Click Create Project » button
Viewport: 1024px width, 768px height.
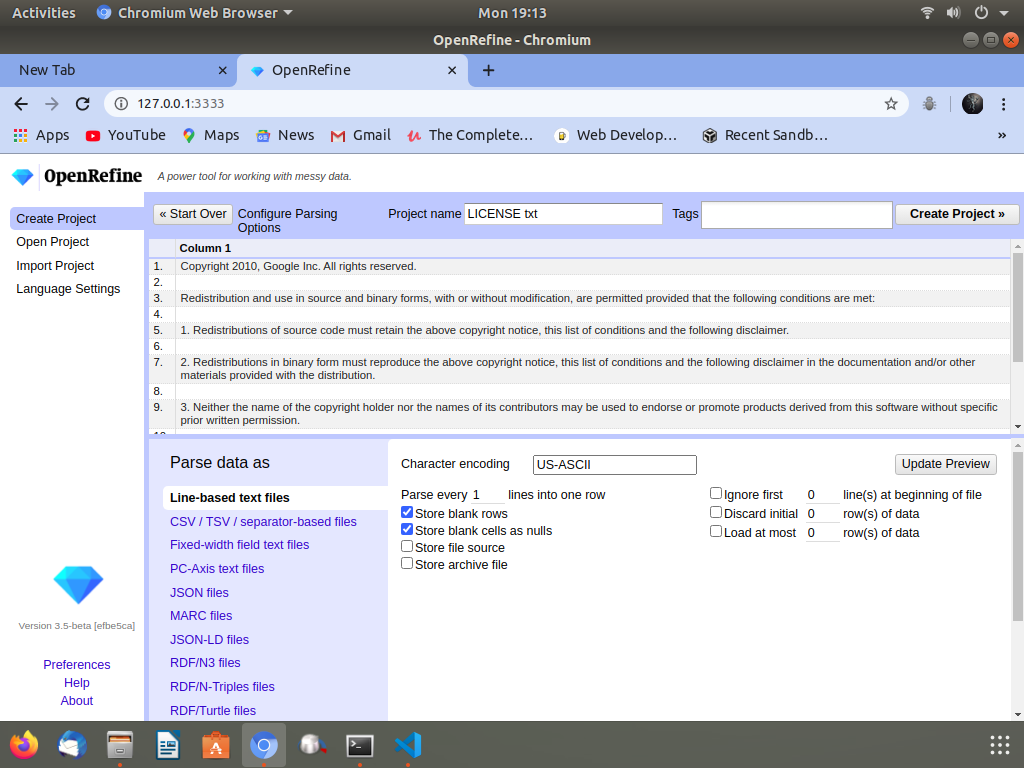point(957,214)
